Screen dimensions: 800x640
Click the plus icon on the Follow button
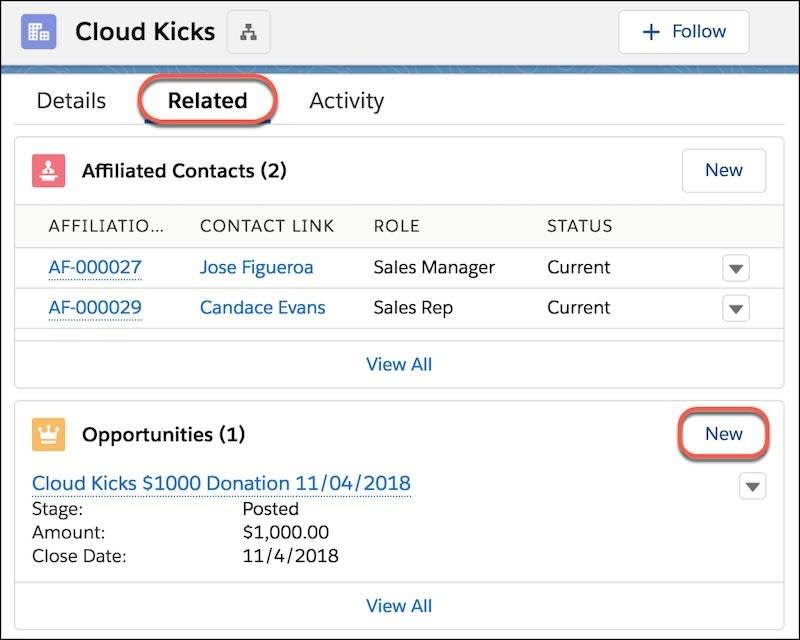pyautogui.click(x=649, y=31)
